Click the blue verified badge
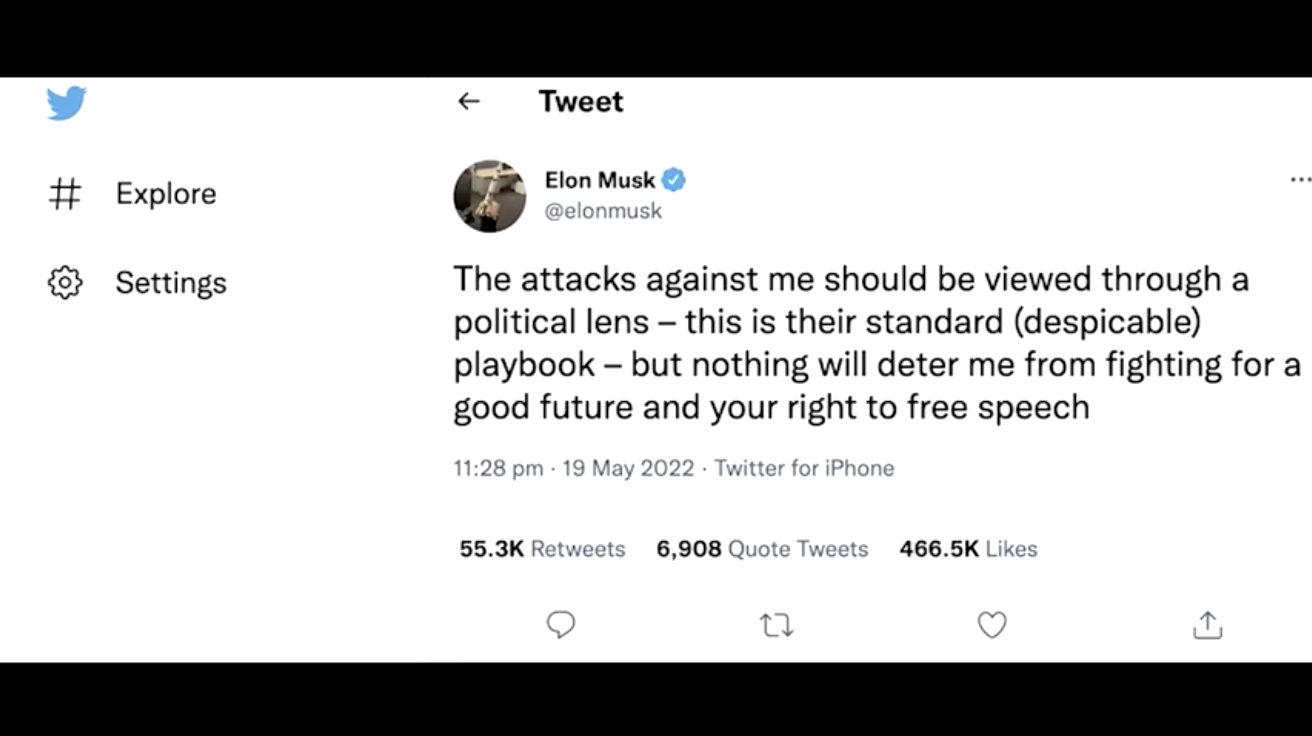This screenshot has height=736, width=1312. click(674, 181)
